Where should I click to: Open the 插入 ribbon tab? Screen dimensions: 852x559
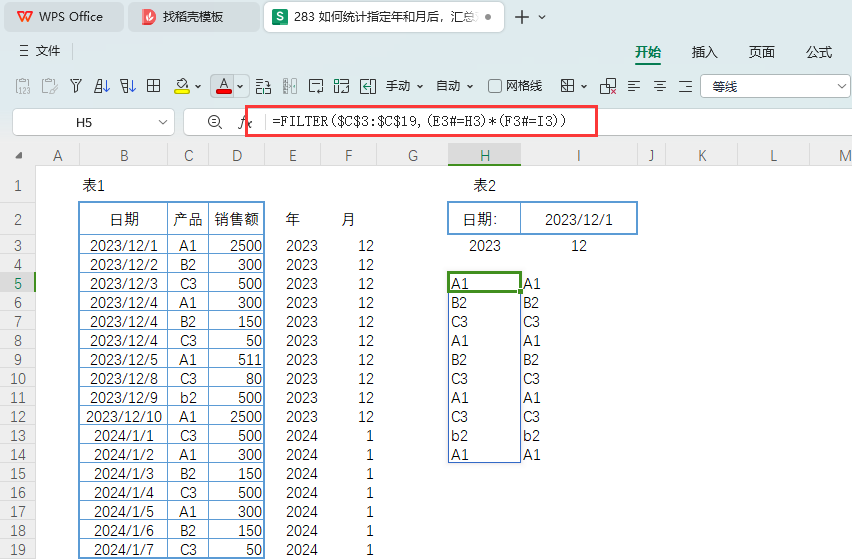point(704,52)
